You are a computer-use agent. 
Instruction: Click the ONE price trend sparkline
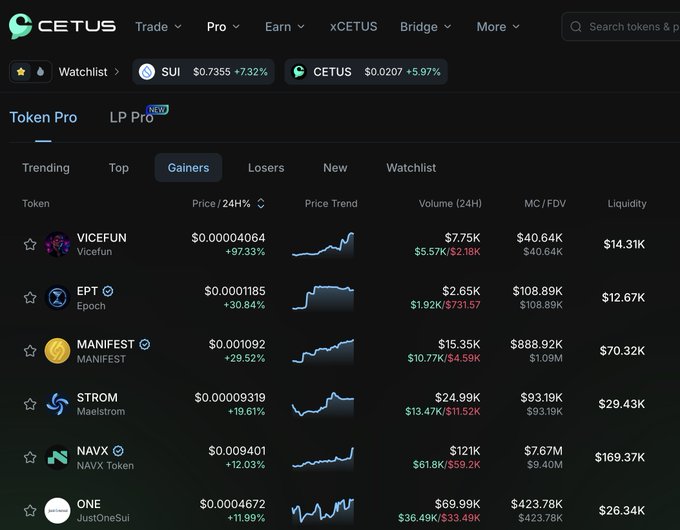(x=323, y=510)
